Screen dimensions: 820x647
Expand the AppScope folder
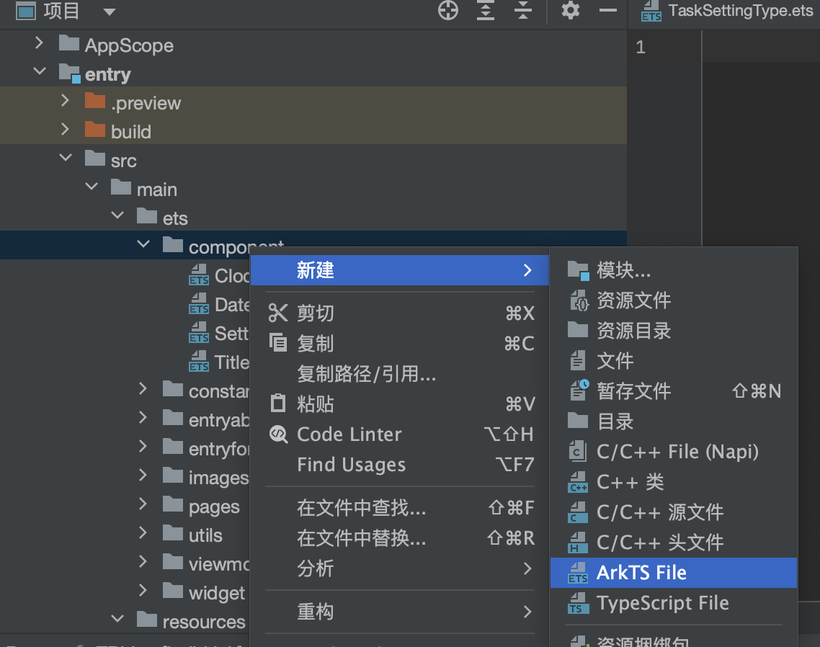click(40, 44)
